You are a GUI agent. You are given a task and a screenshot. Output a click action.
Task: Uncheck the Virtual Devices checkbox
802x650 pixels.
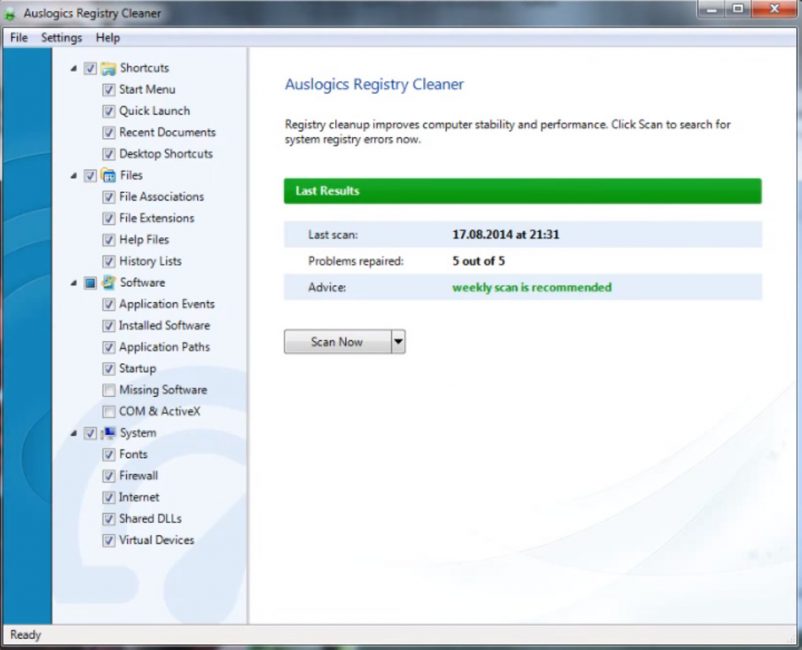click(x=108, y=541)
